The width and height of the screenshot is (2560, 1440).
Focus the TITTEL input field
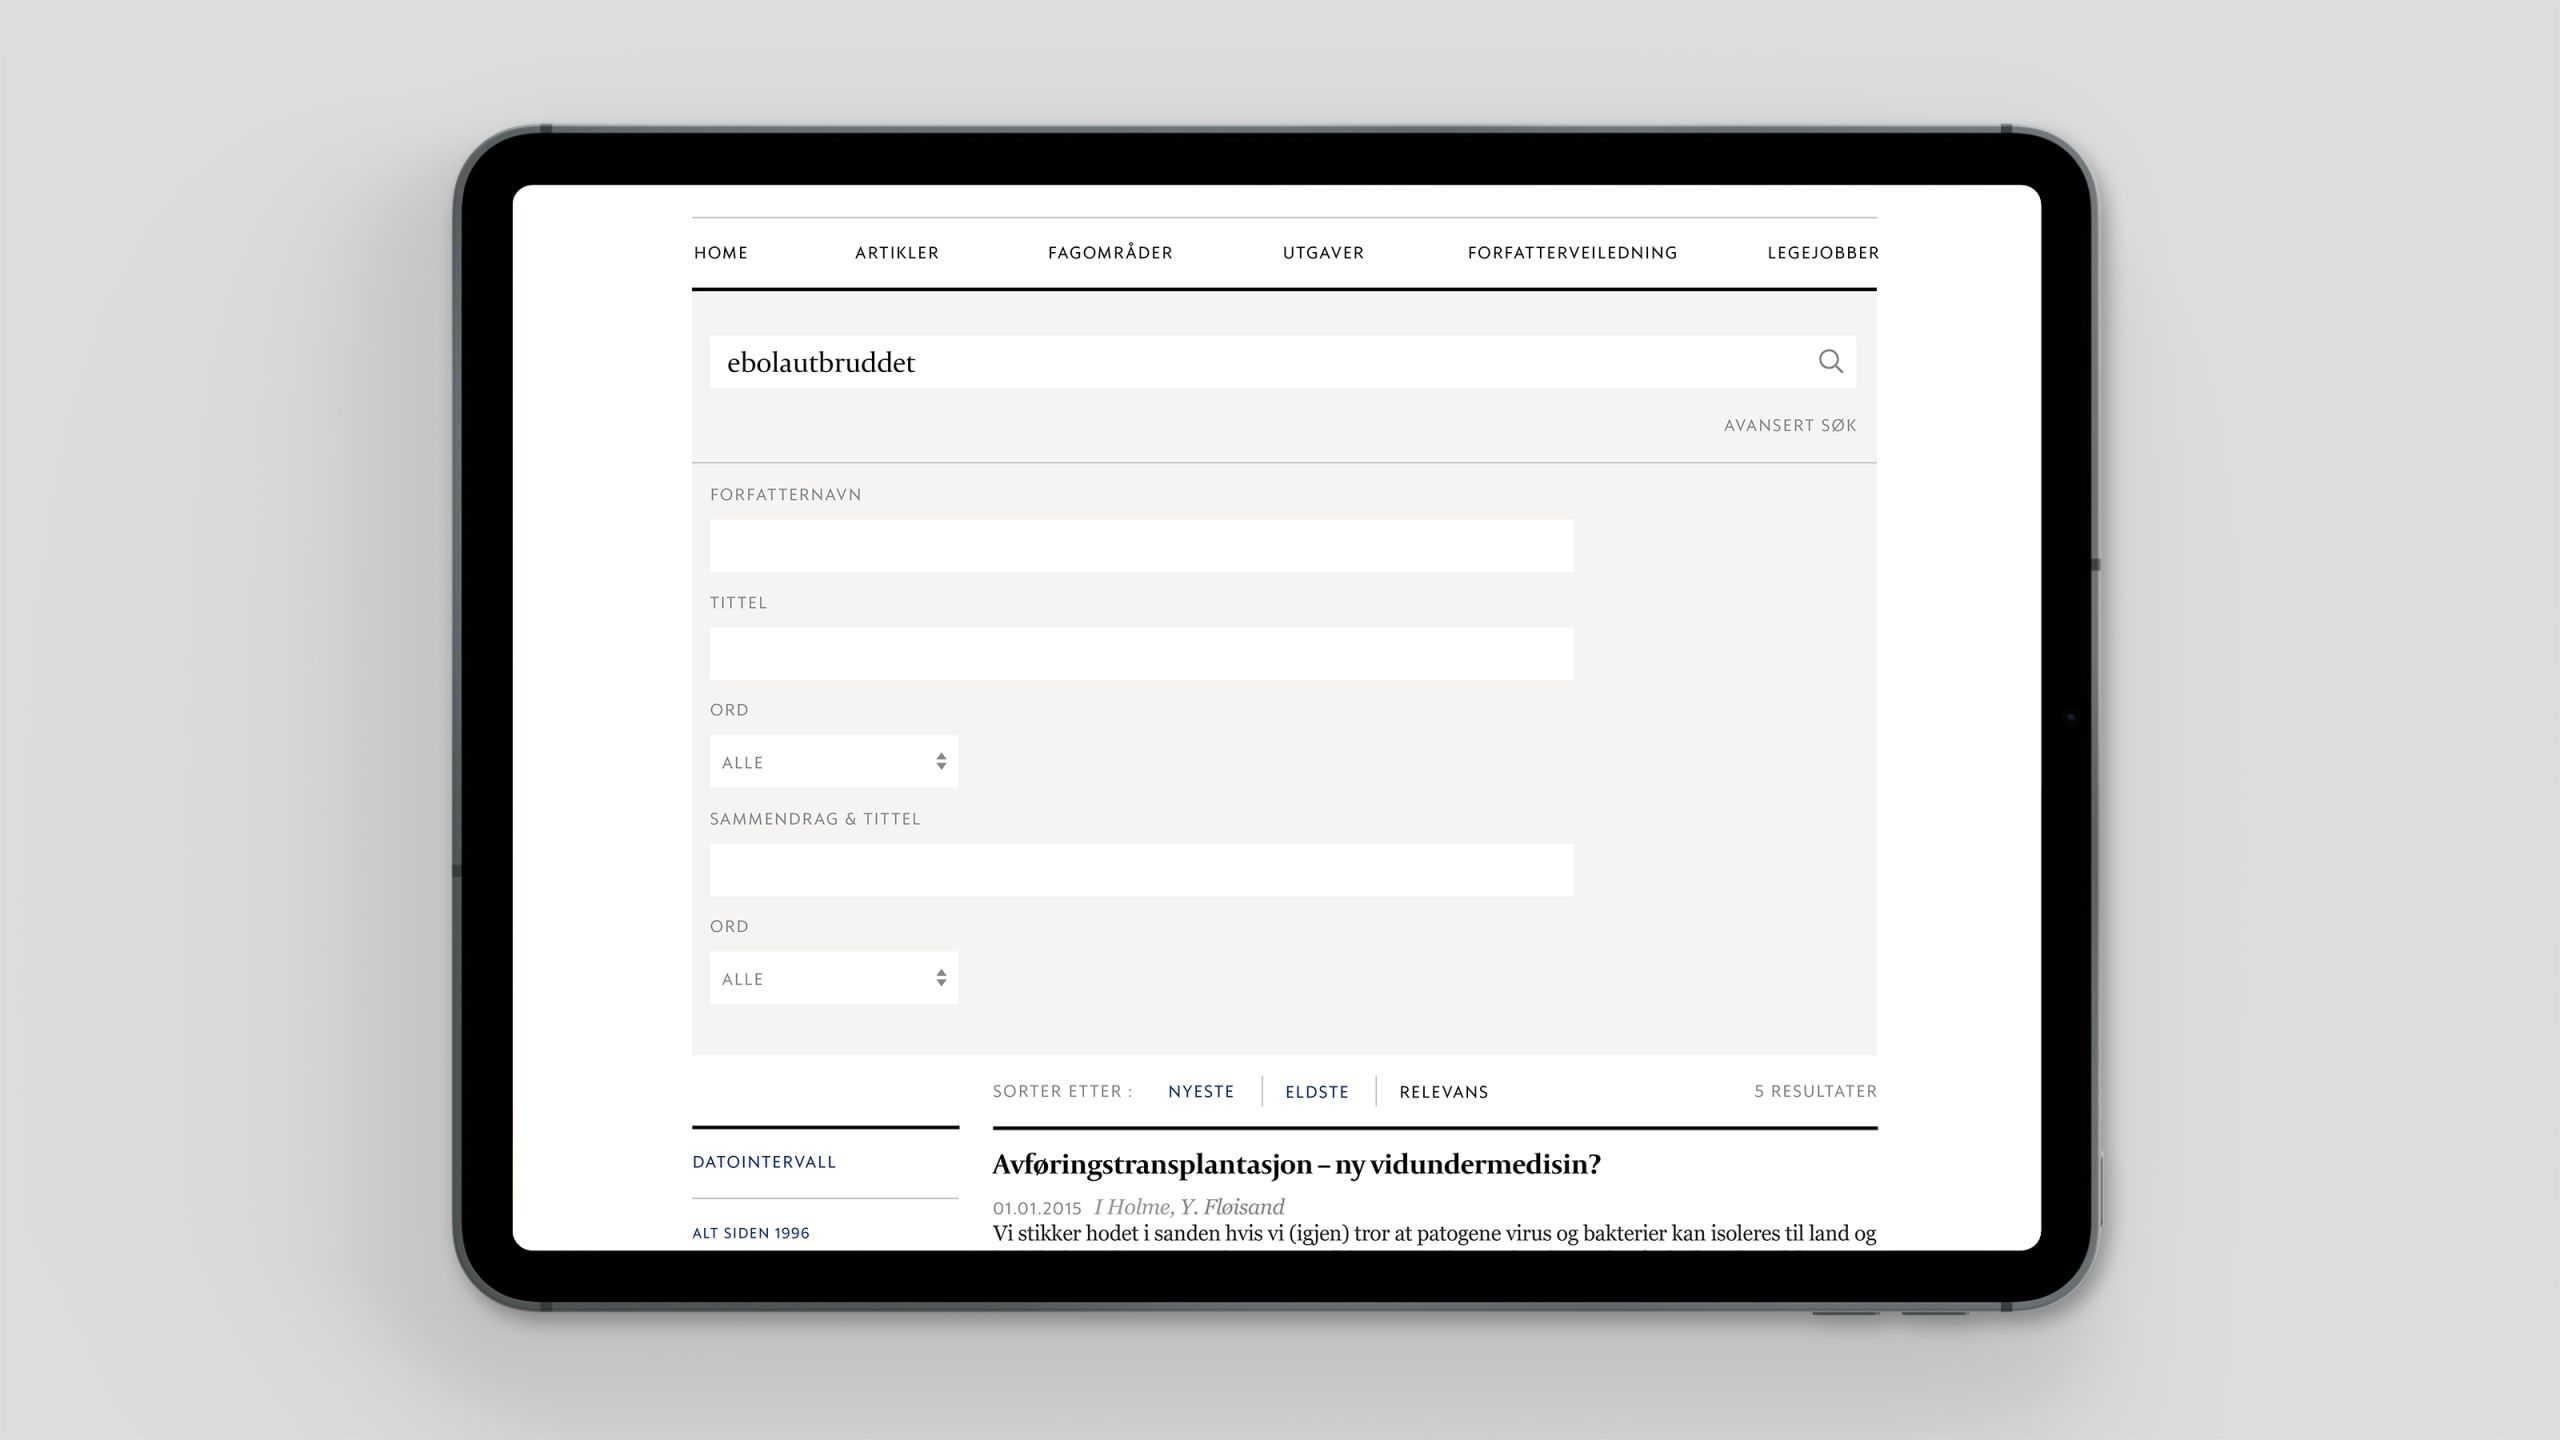(x=1141, y=654)
